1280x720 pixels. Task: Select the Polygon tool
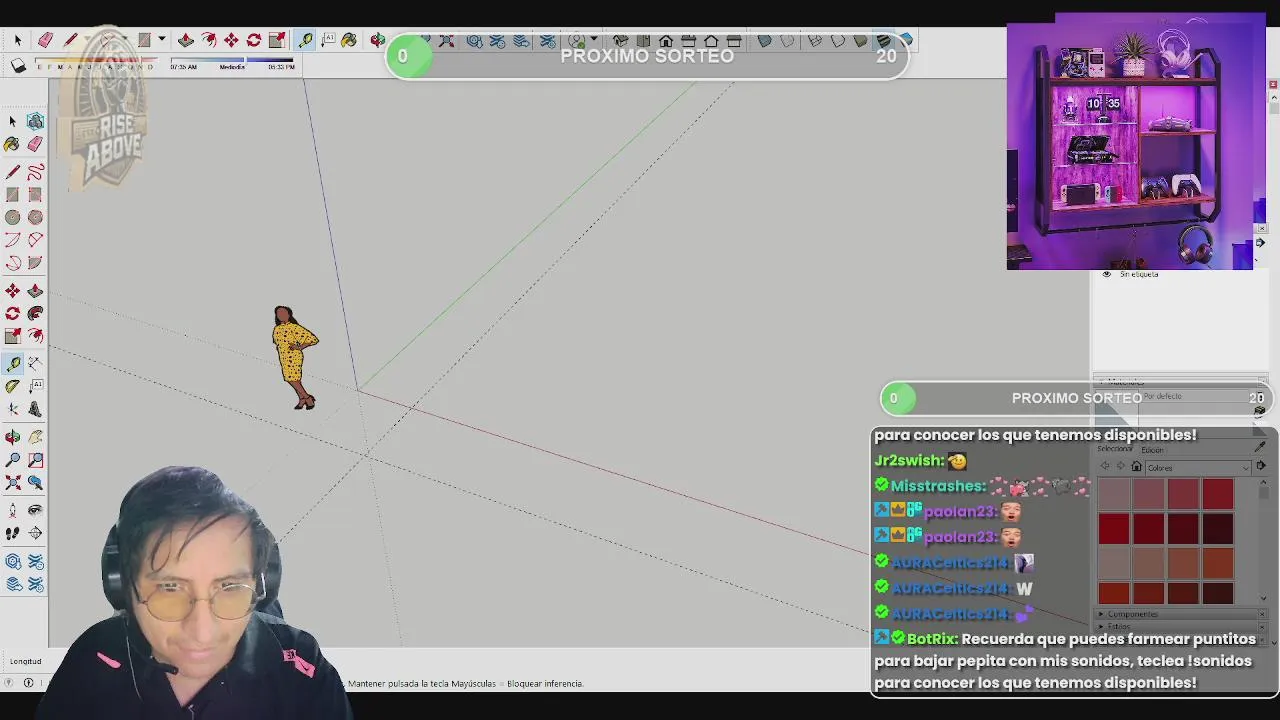35,217
